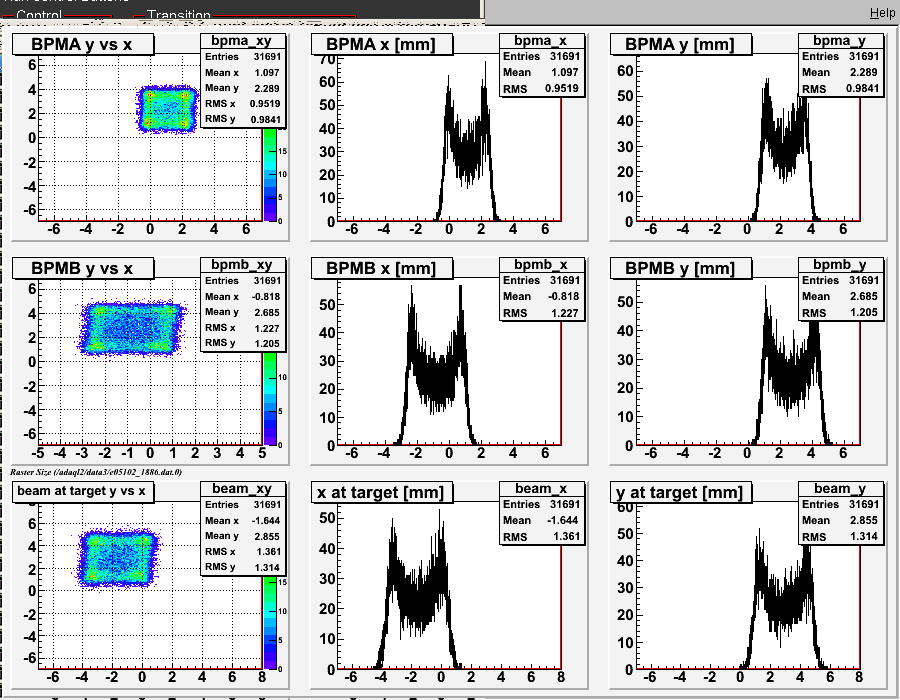Click the BPMB x [mm] plot title

click(382, 269)
